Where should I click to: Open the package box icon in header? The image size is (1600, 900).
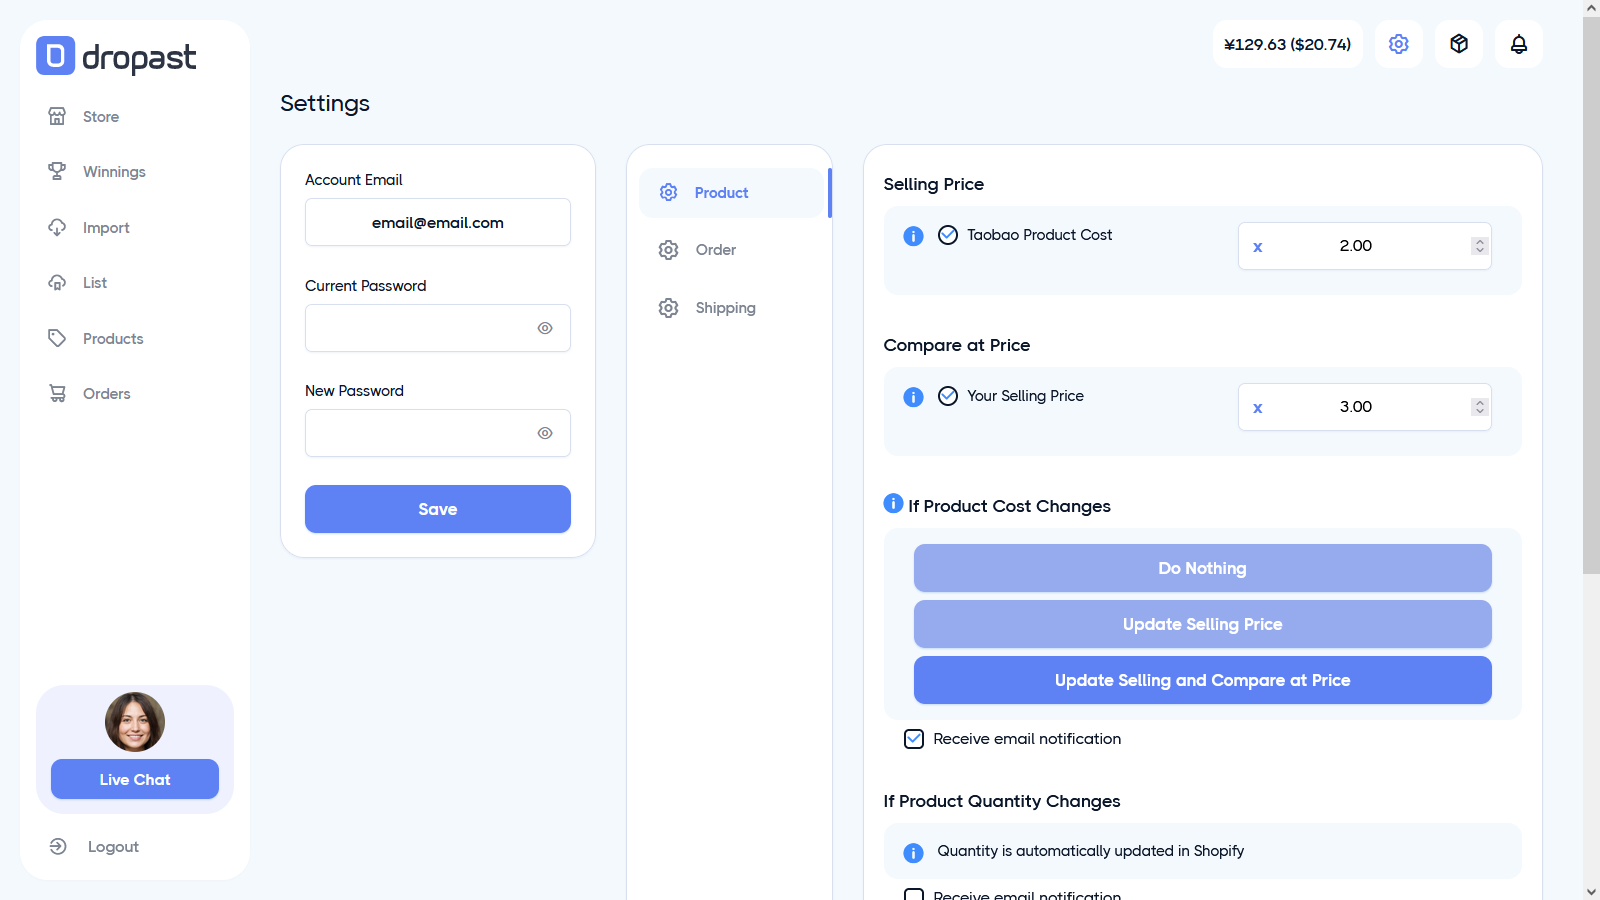pos(1458,44)
